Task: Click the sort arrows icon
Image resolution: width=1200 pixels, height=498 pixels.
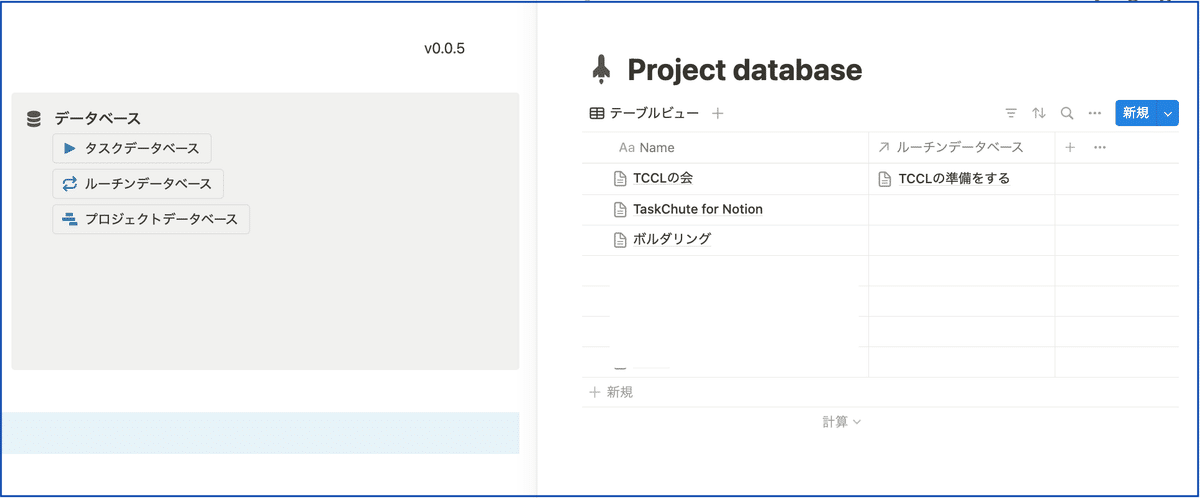Action: tap(1039, 114)
